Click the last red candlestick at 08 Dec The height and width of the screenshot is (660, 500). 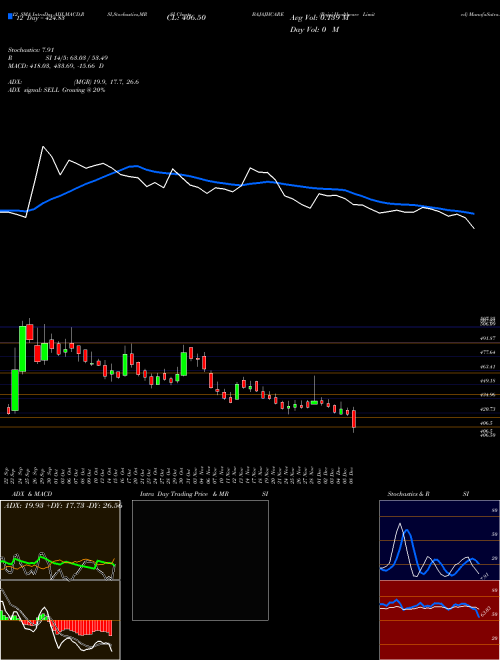point(354,419)
